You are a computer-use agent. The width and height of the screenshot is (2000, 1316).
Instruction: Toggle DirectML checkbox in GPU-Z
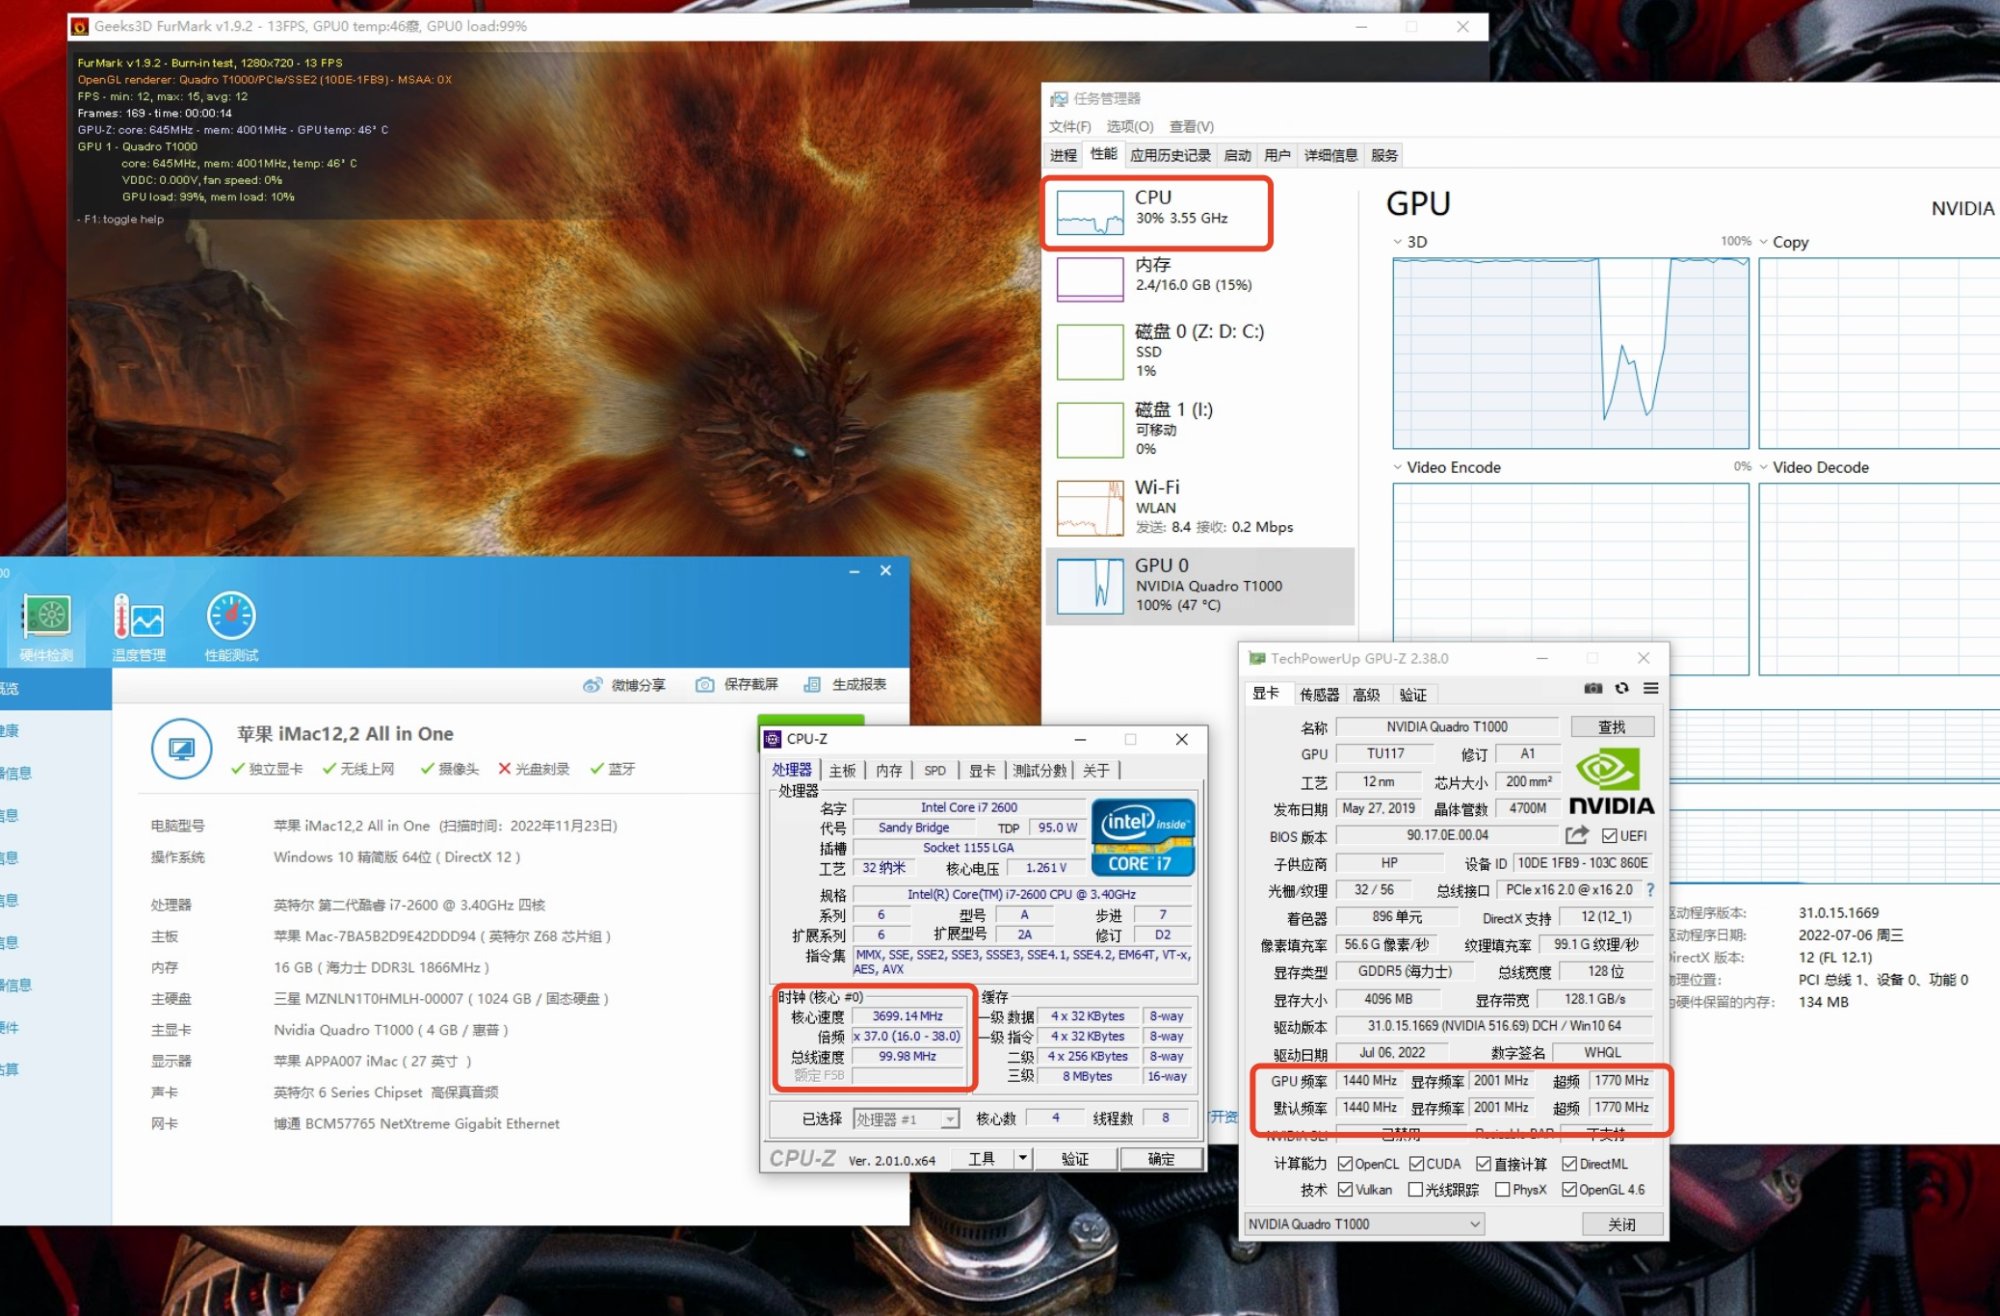pyautogui.click(x=1569, y=1164)
